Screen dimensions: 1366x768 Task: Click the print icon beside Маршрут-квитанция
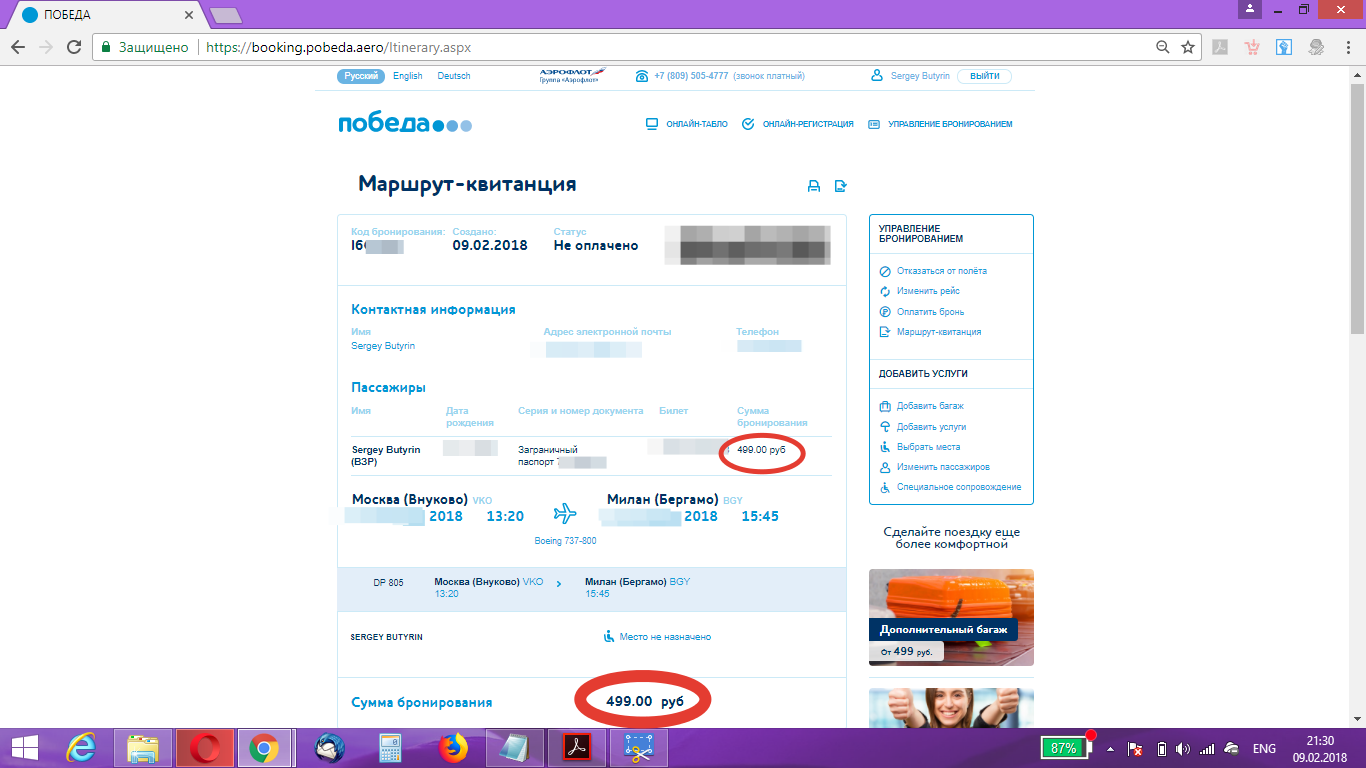coord(814,186)
